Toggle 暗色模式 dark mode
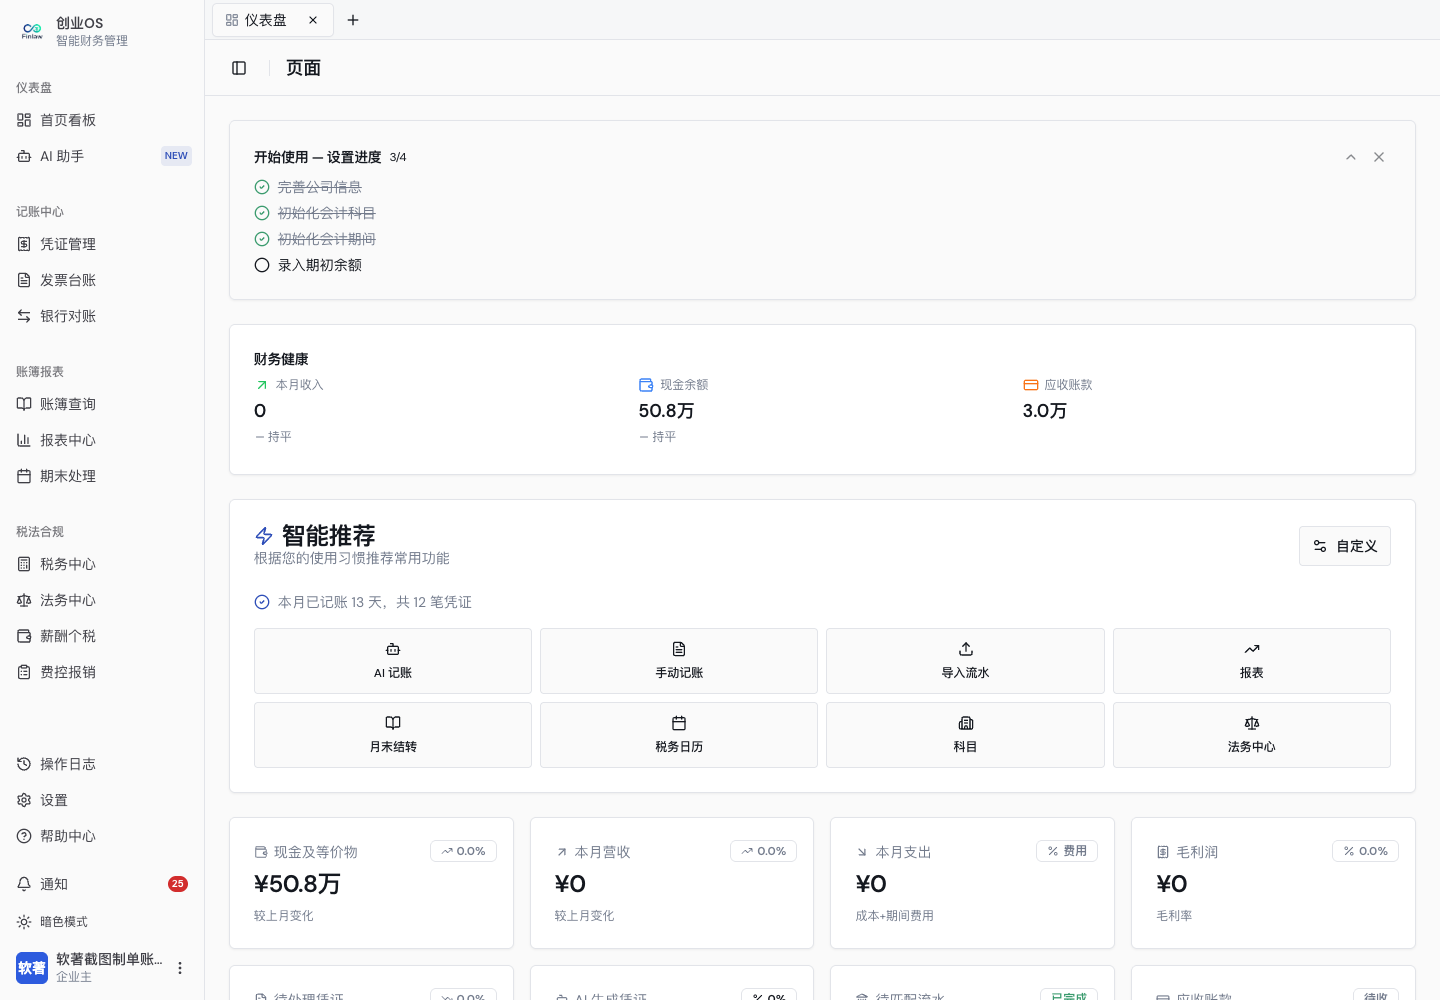Viewport: 1440px width, 1000px height. 102,922
